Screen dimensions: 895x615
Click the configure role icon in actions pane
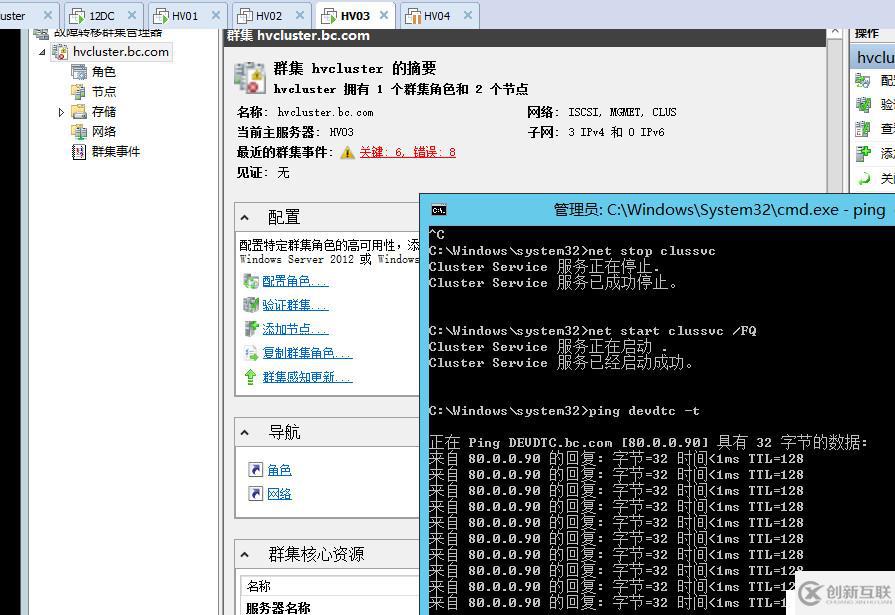tap(863, 81)
